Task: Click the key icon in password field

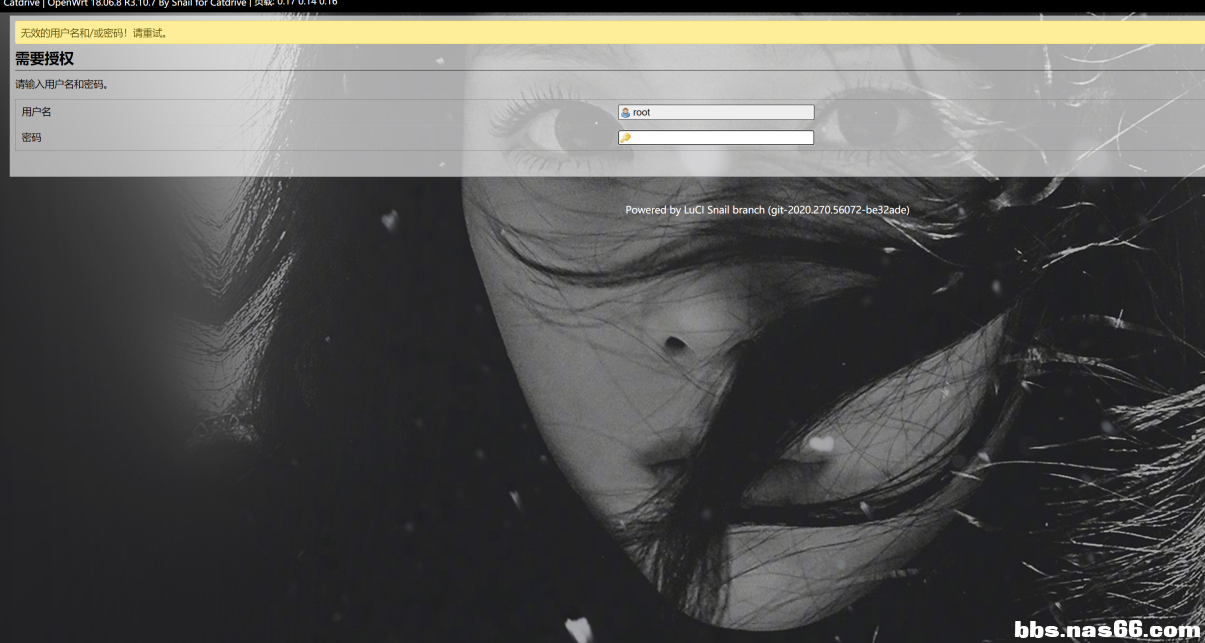Action: click(625, 138)
